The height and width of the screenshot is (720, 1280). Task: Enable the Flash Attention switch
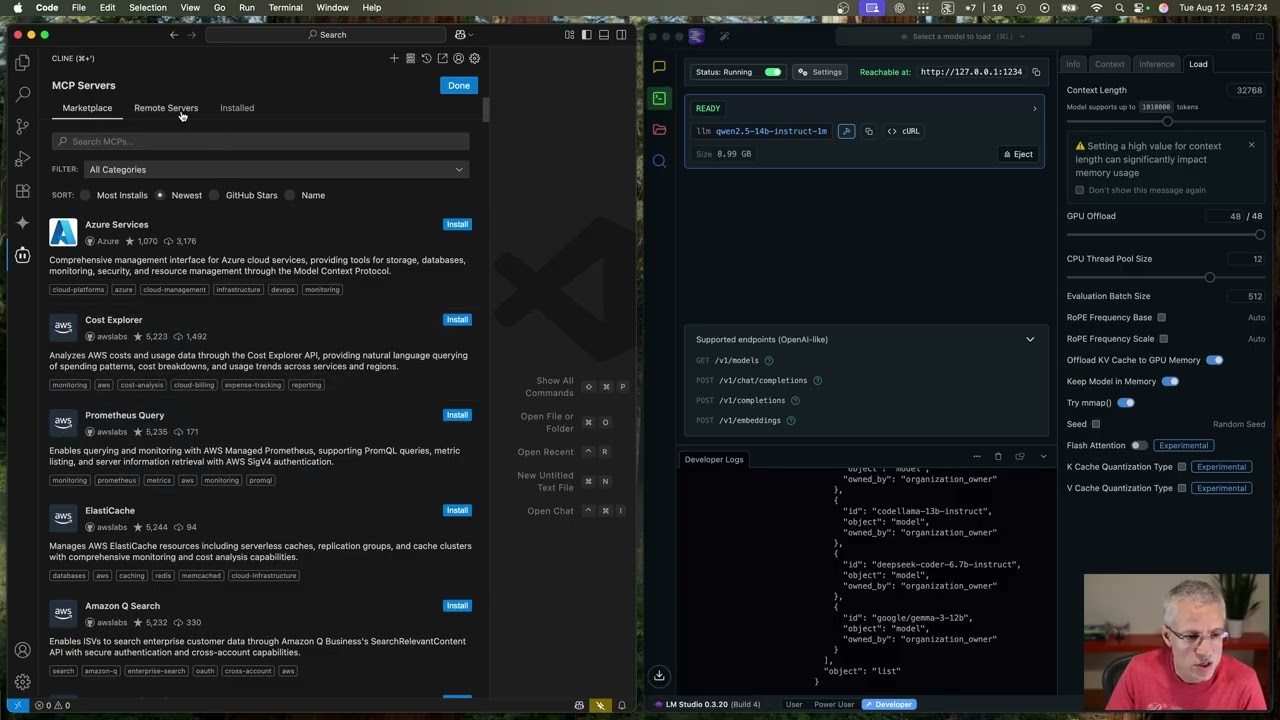[1139, 445]
